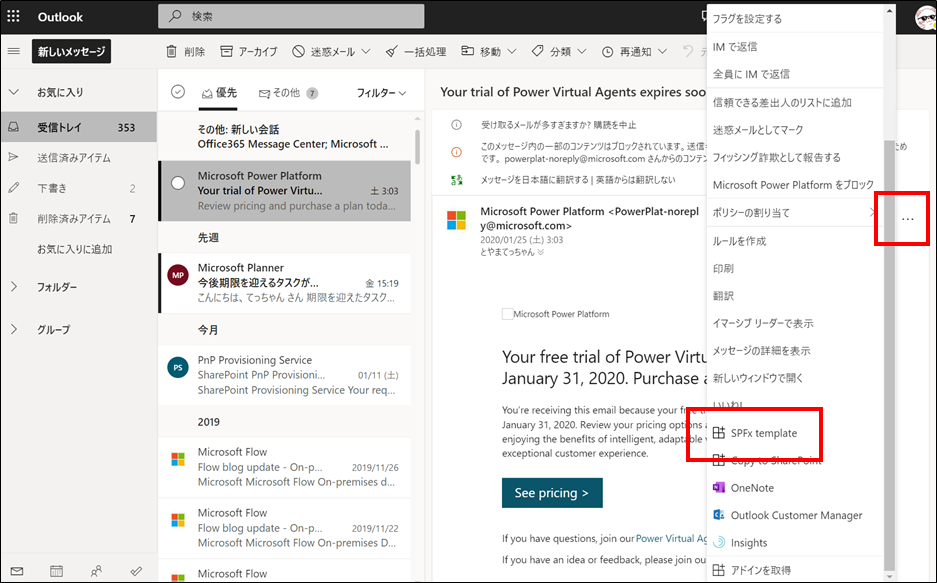937x583 pixels.
Task: Click the context menu vertical scrollbar
Action: coord(889,356)
